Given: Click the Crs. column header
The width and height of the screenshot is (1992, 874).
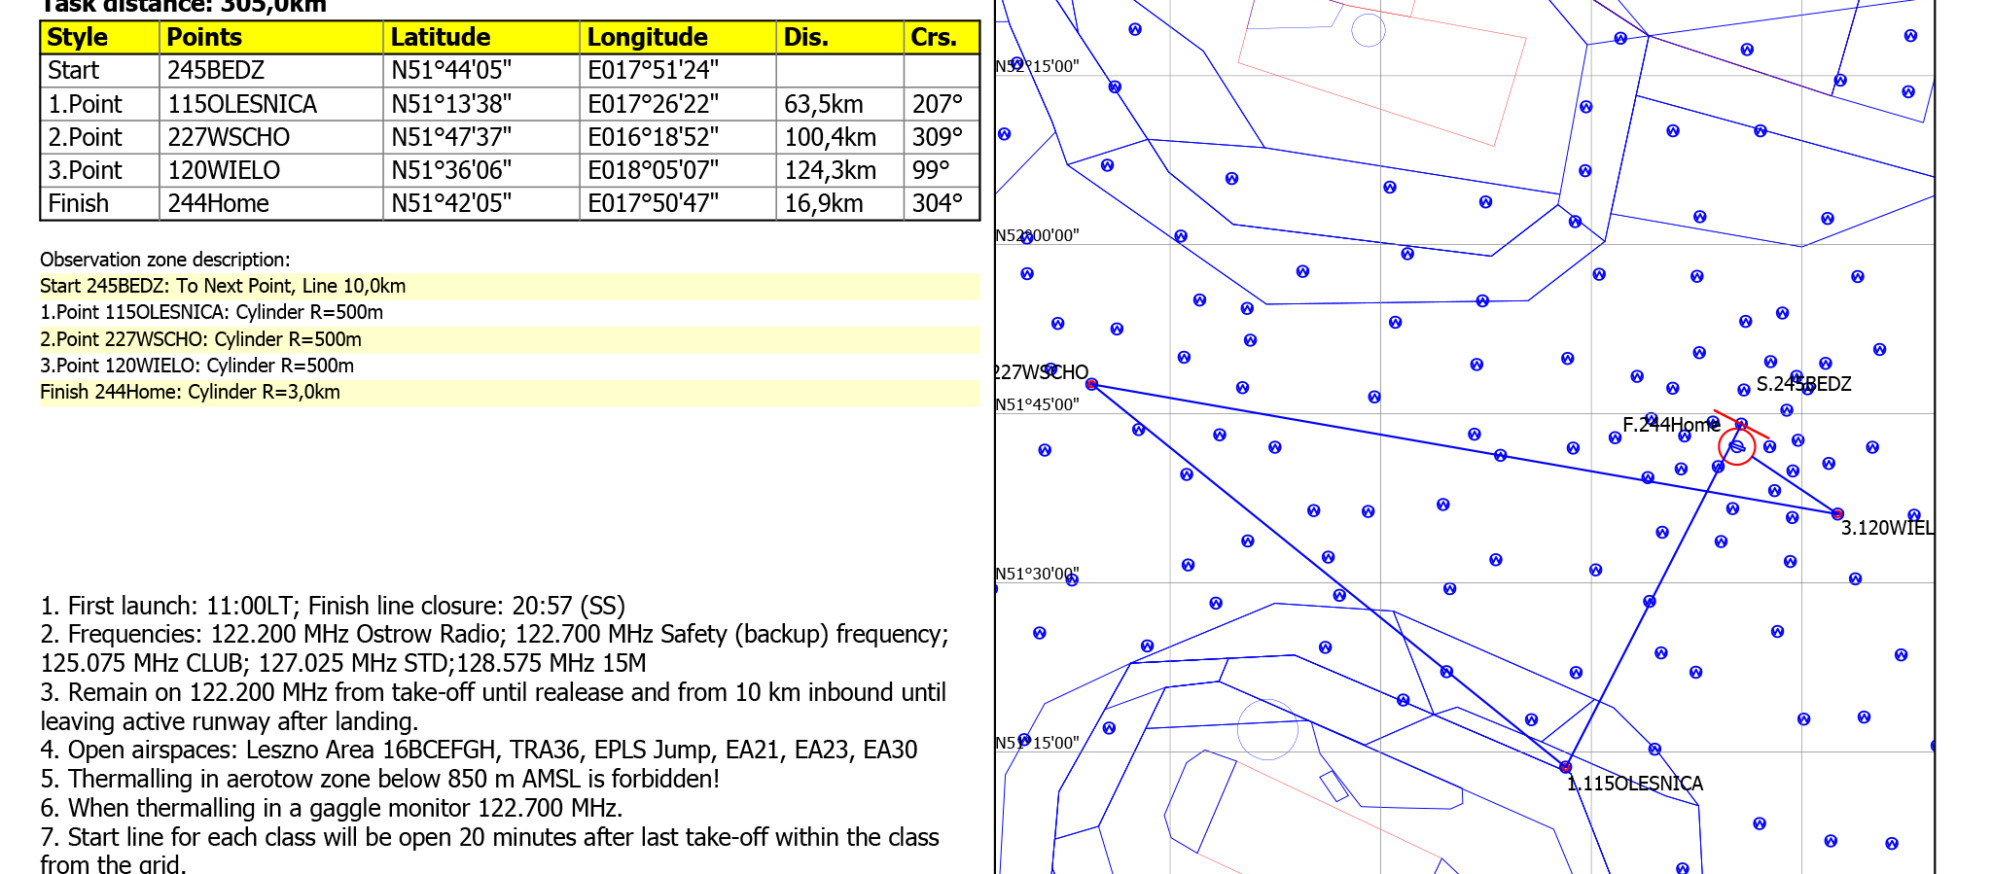Looking at the screenshot, I should tap(933, 37).
